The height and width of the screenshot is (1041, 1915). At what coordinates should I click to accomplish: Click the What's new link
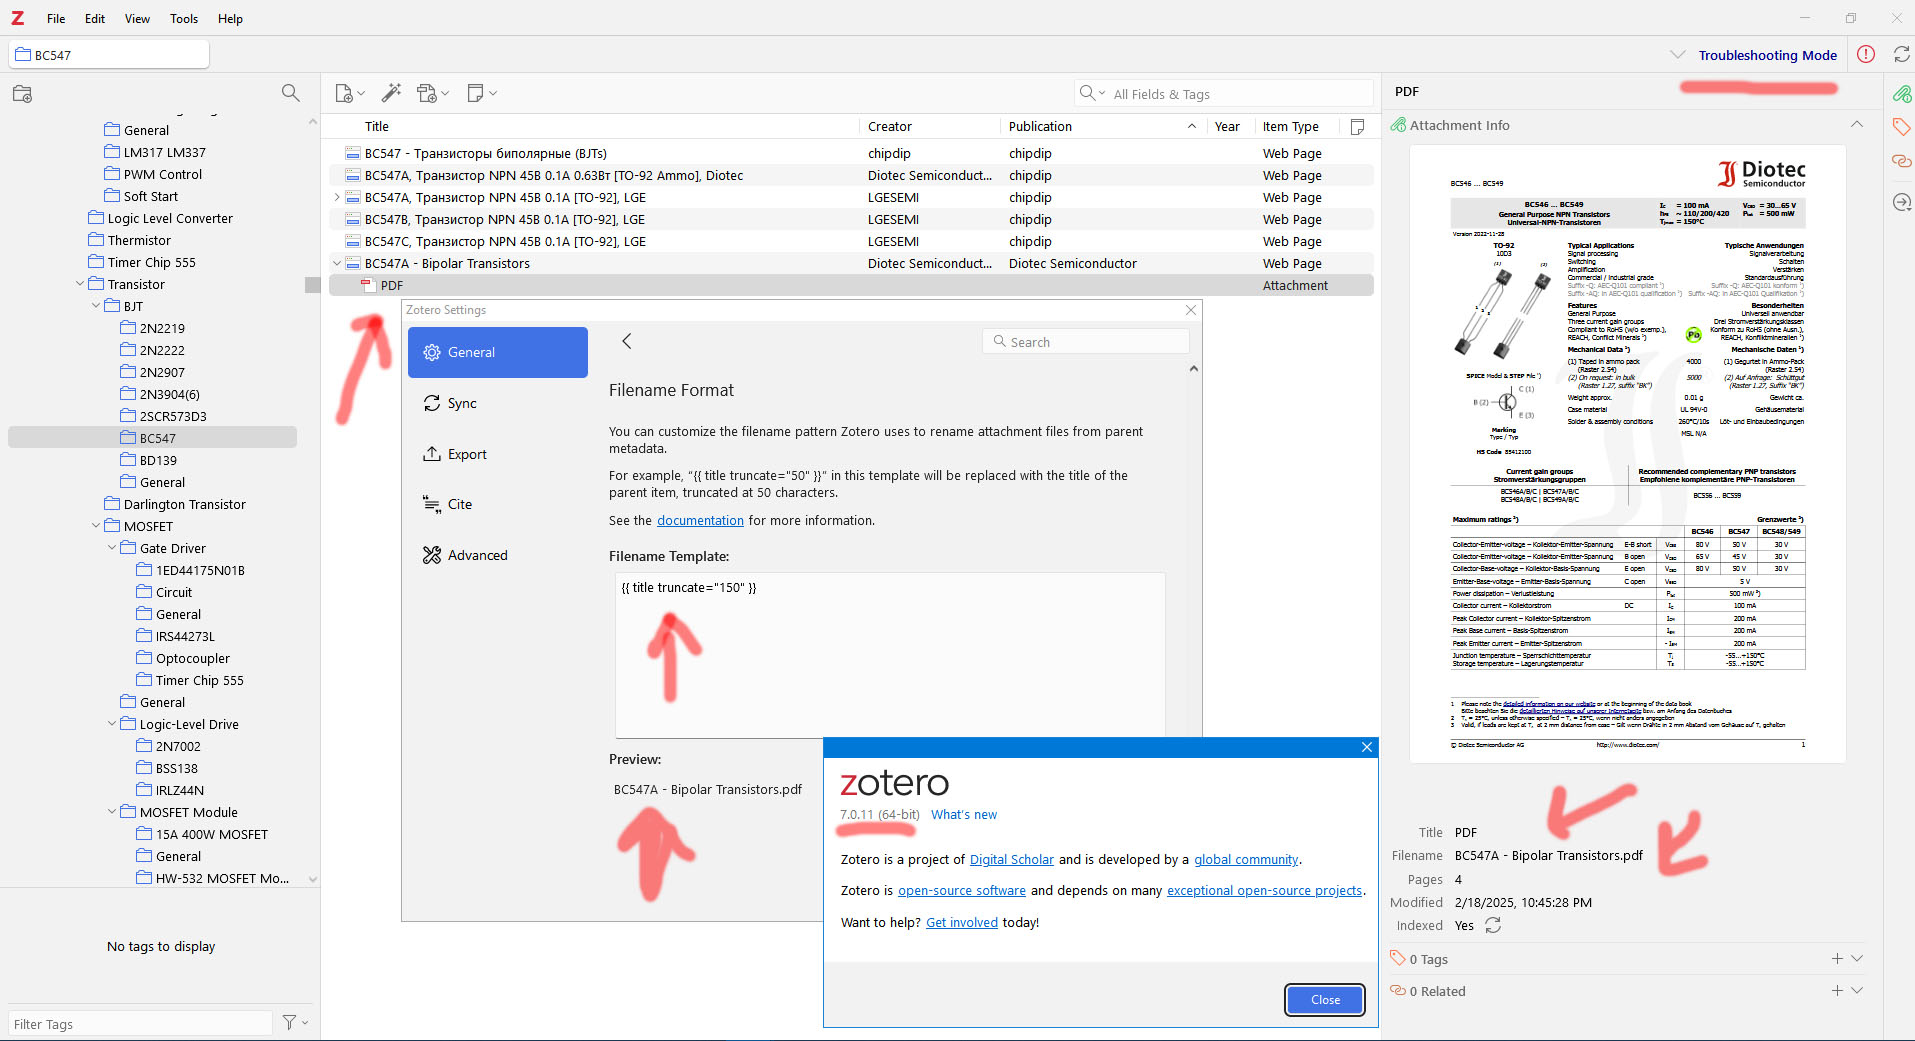(x=964, y=814)
